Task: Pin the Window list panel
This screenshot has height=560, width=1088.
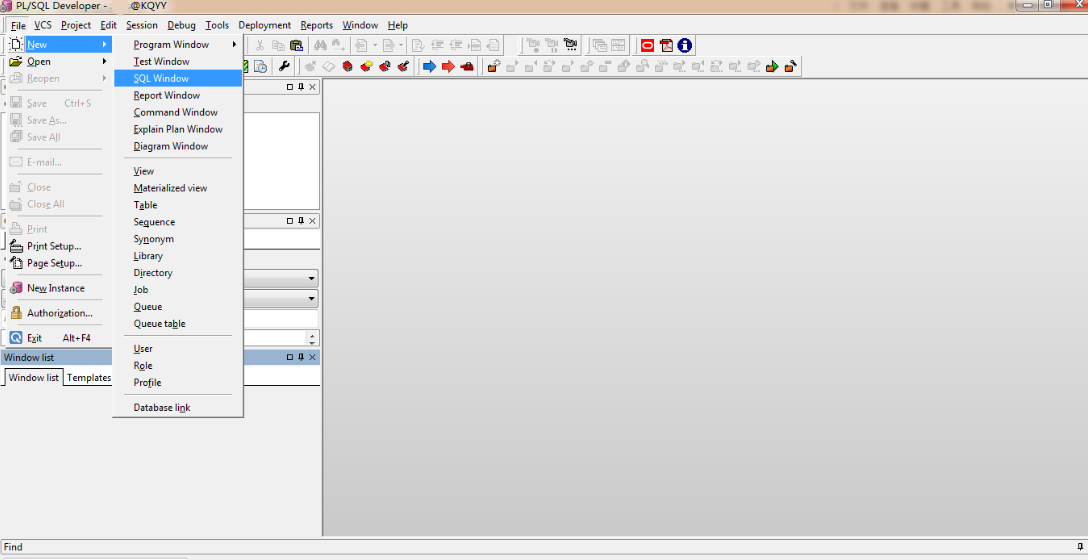Action: coord(301,357)
